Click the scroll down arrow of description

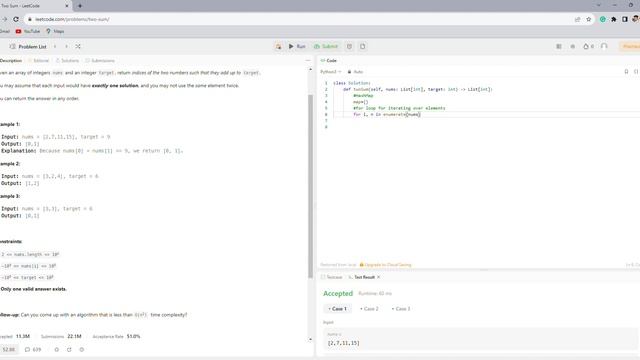310,340
